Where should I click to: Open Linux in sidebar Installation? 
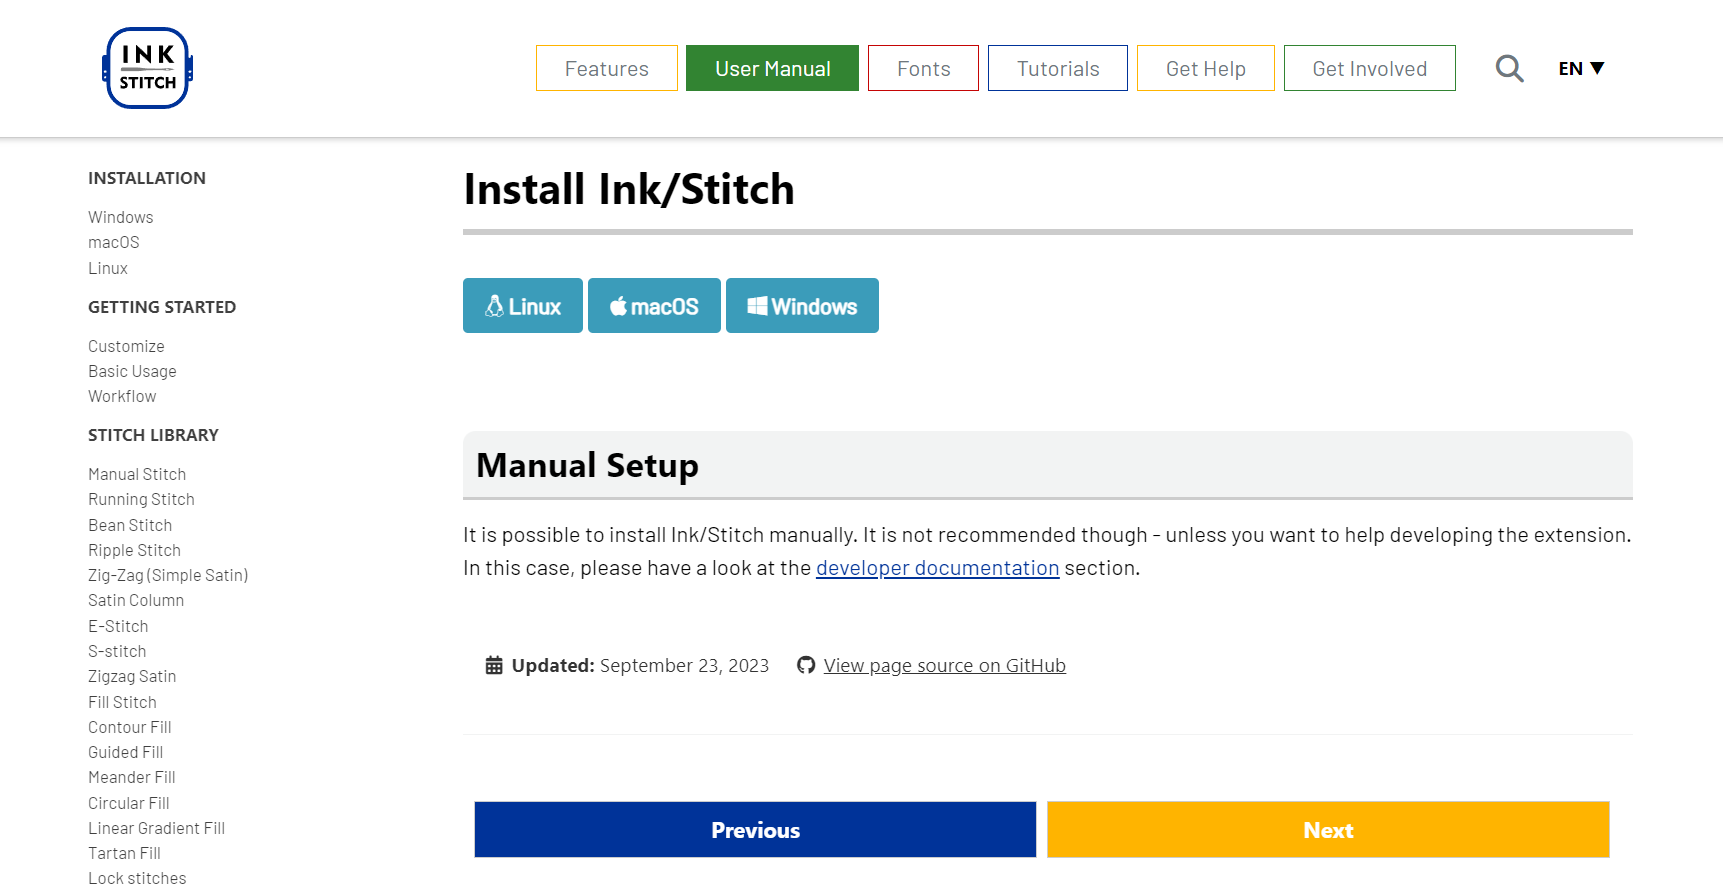point(107,268)
